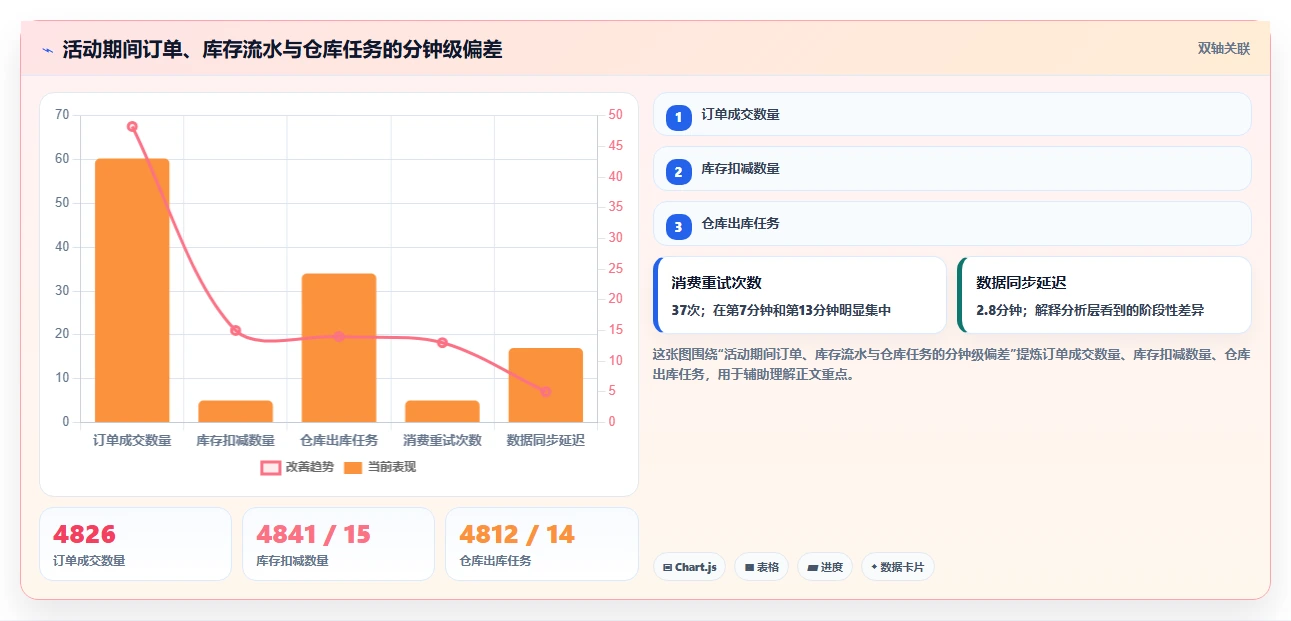Click the 消费重试次数 orange bar
This screenshot has width=1291, height=621.
(442, 411)
